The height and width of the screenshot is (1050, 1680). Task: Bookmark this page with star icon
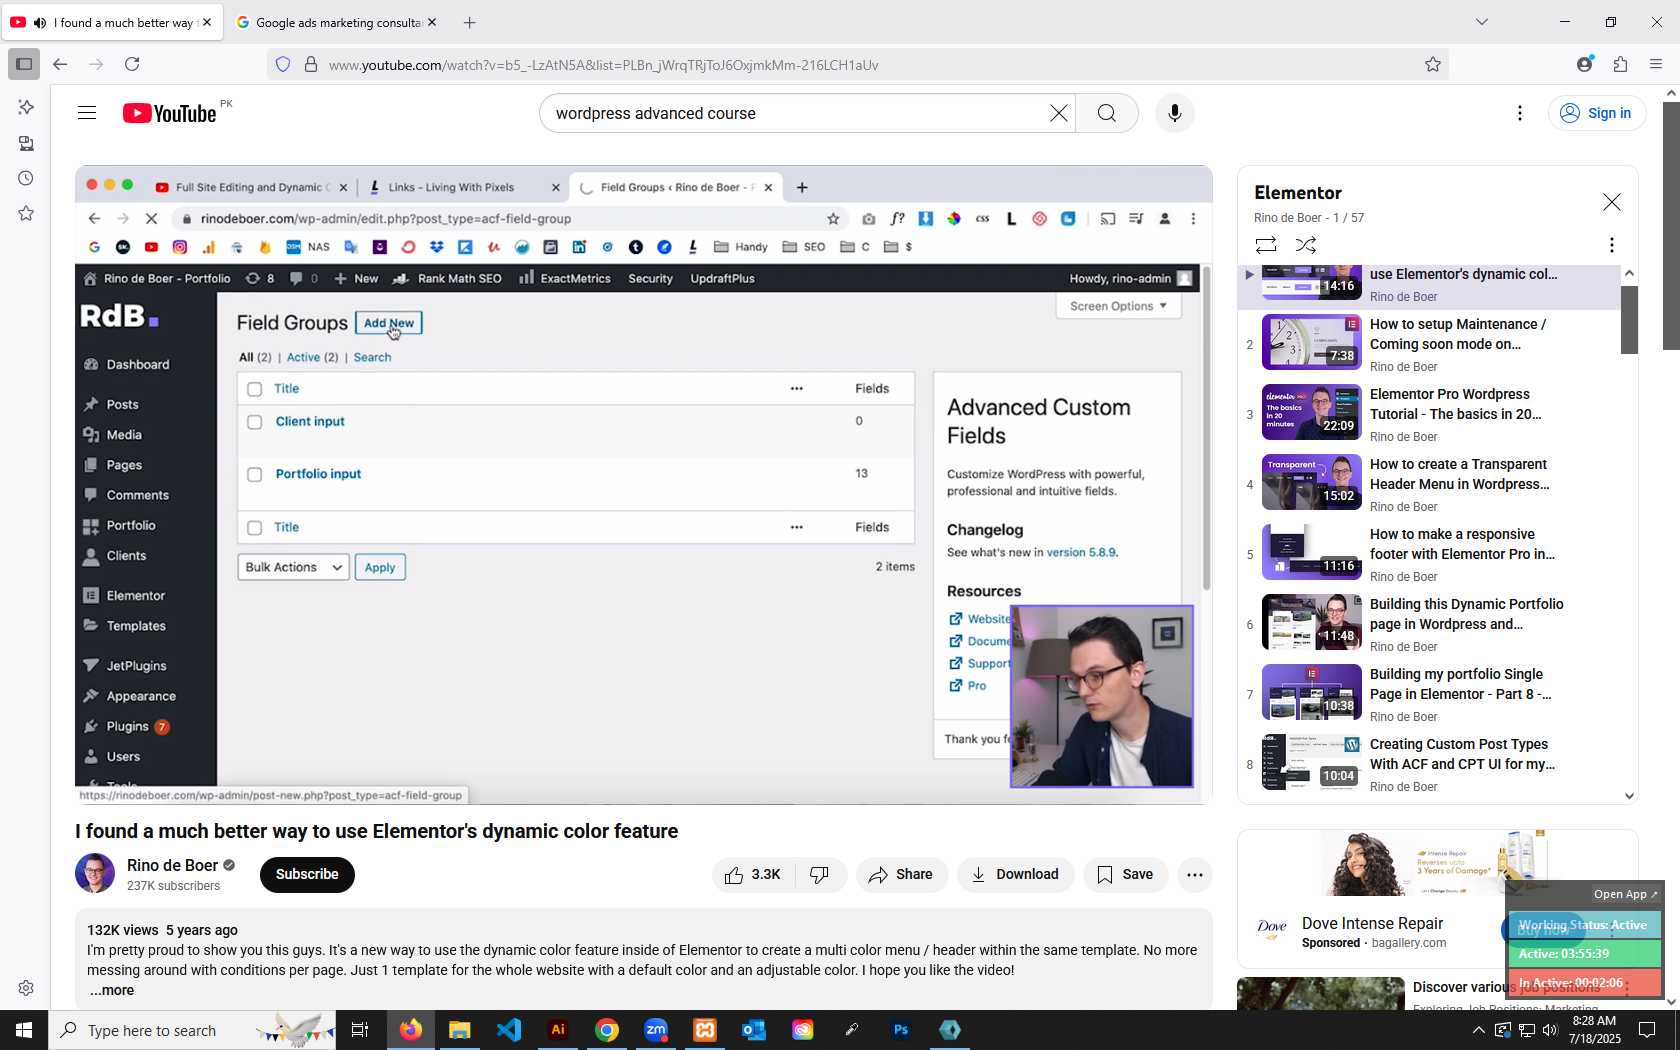[1433, 65]
